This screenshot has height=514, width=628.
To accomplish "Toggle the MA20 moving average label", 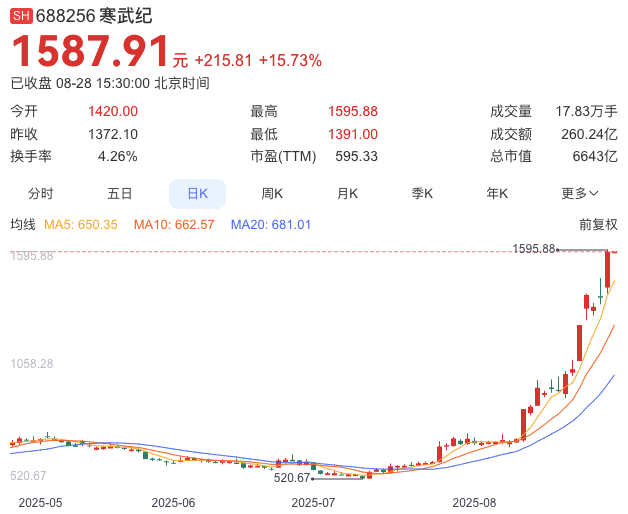I will coord(271,224).
